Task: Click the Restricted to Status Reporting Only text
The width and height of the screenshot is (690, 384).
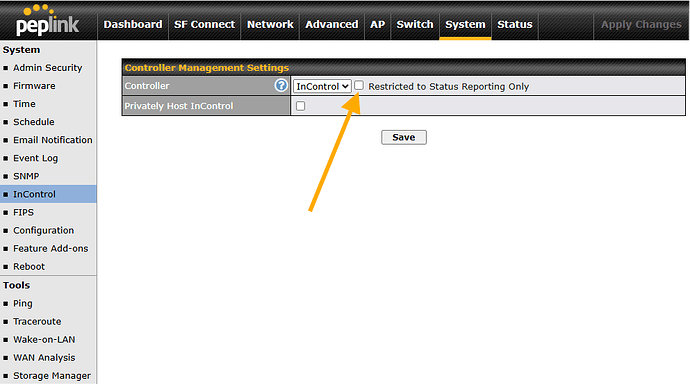Action: 449,87
